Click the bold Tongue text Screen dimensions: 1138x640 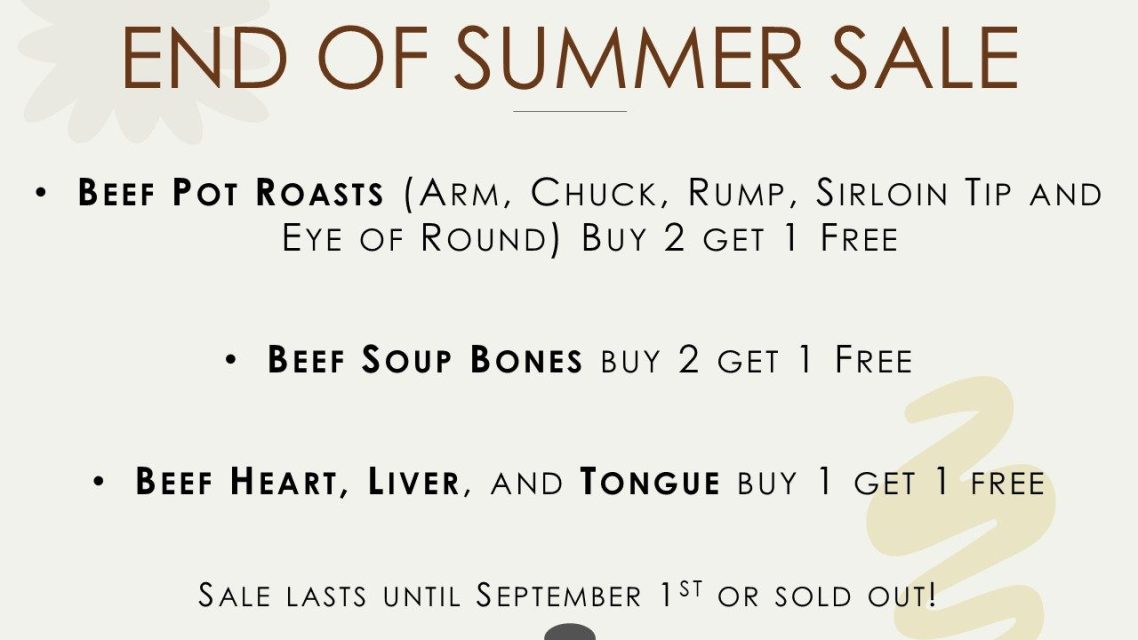pyautogui.click(x=650, y=482)
